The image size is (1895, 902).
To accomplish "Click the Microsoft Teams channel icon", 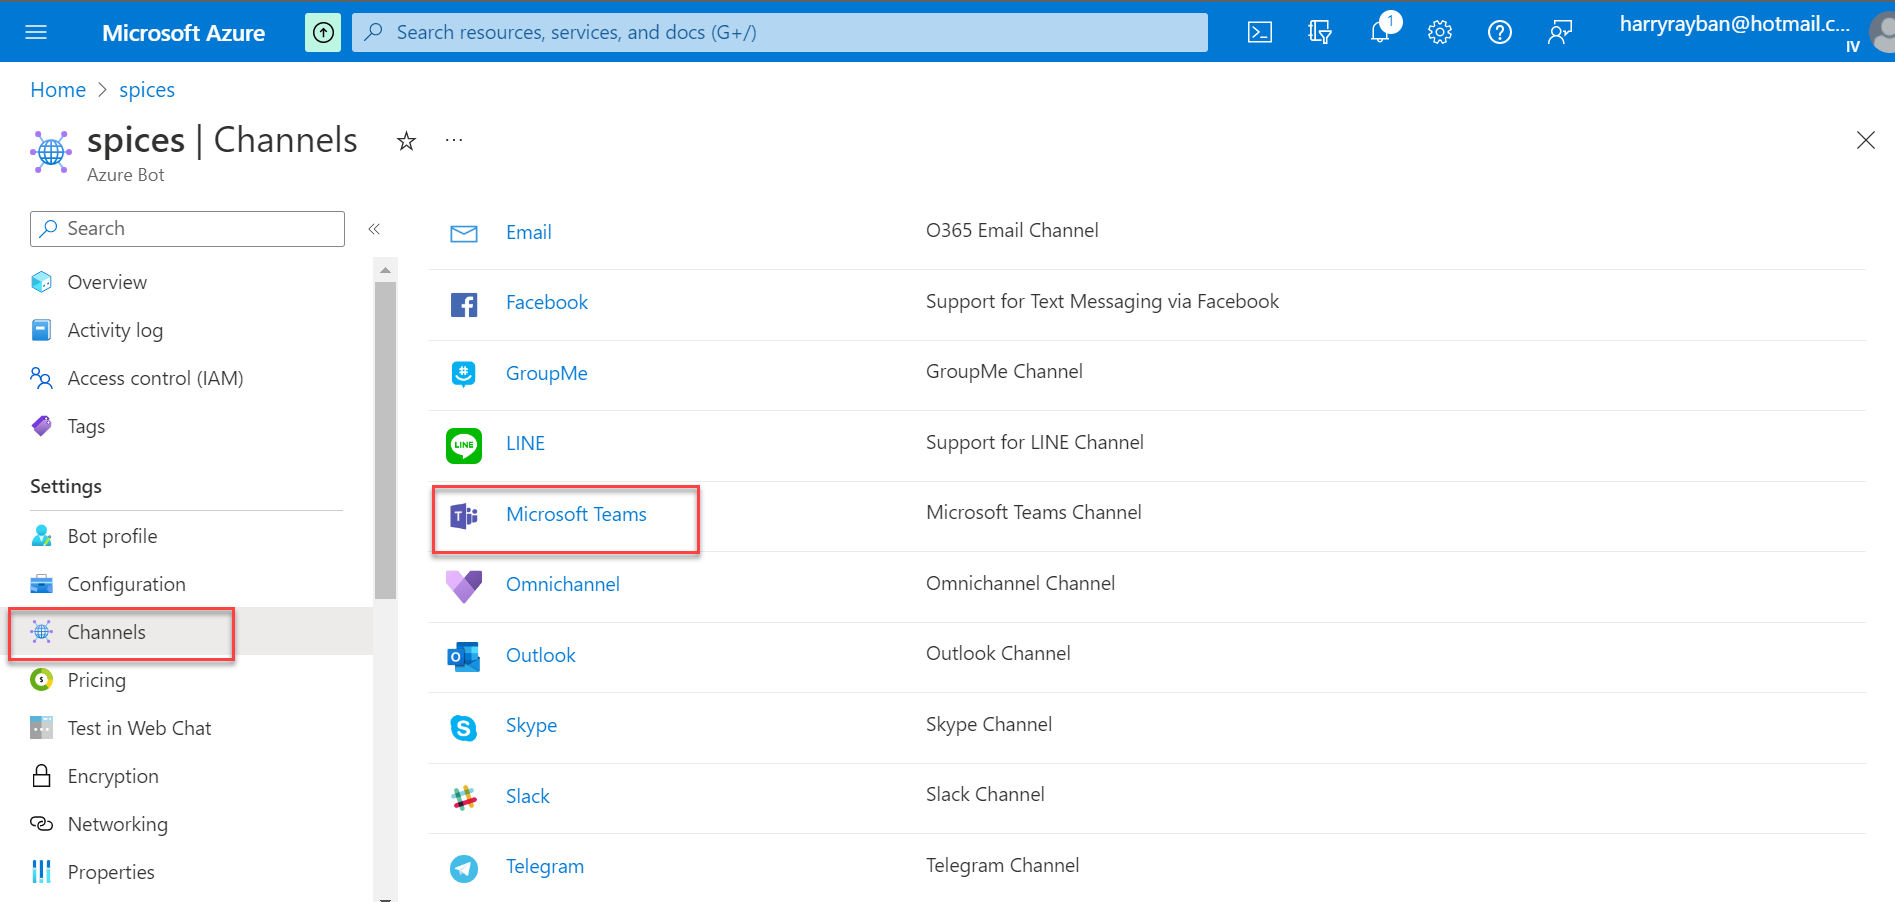I will pos(464,516).
